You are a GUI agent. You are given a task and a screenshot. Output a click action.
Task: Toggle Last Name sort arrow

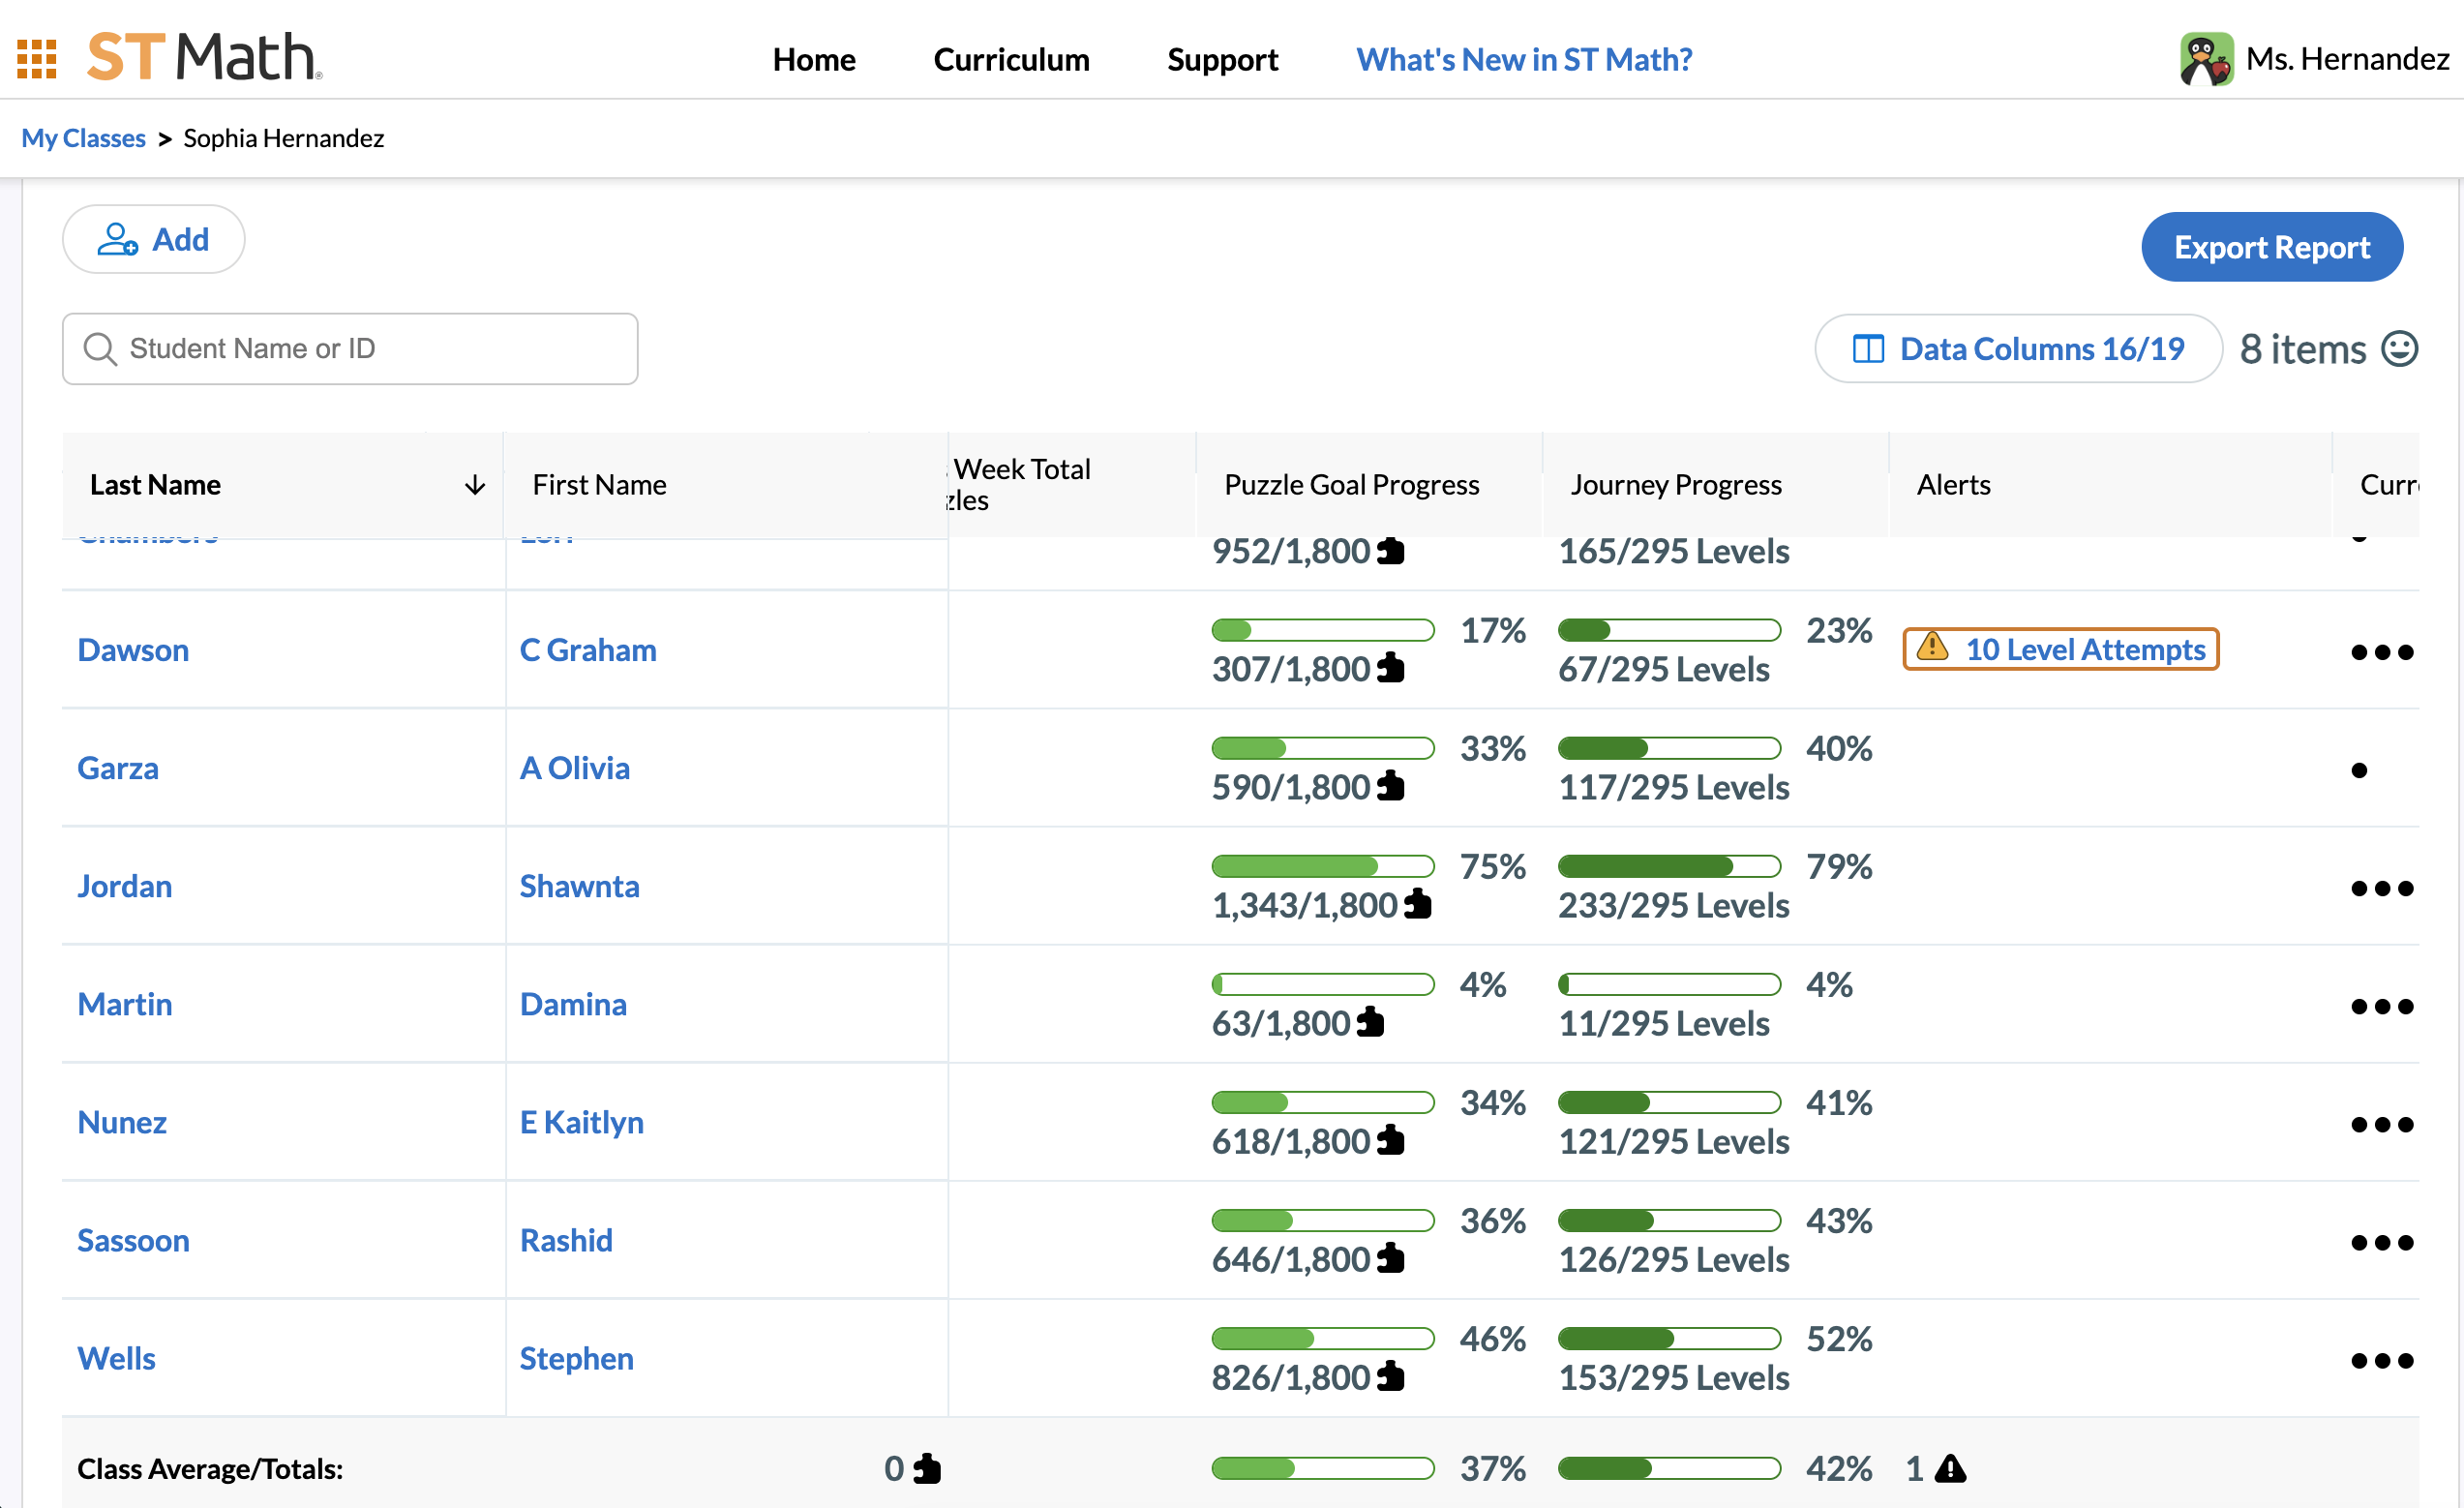475,486
